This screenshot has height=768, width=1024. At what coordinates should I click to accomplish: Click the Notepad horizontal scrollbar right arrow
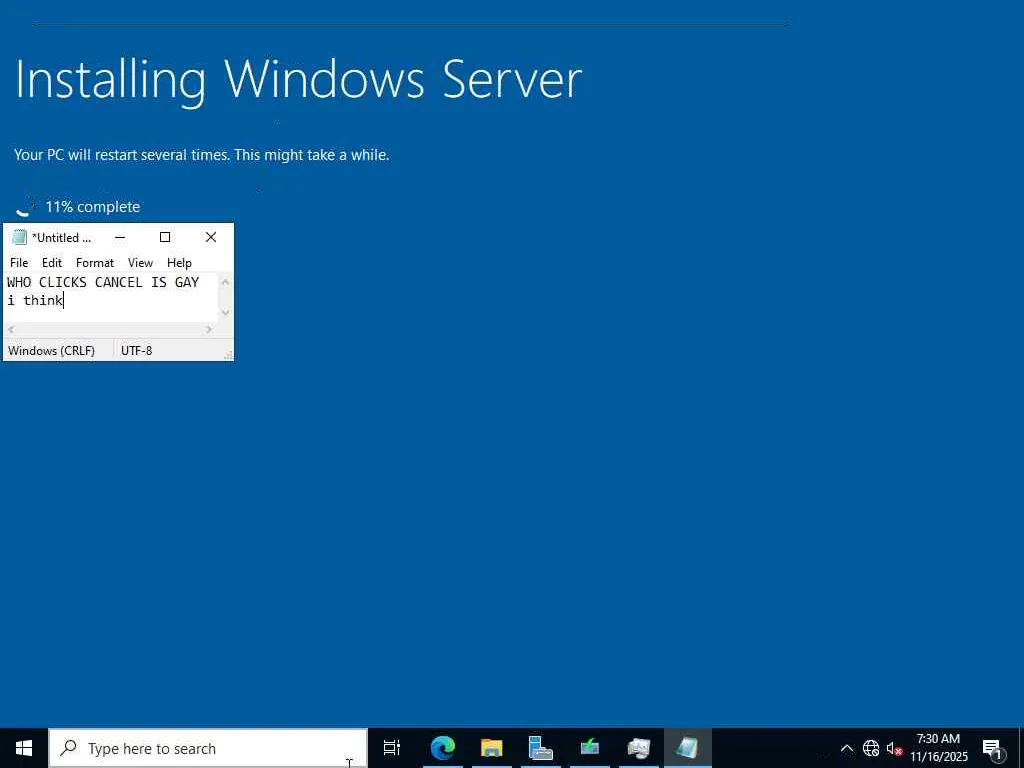pos(209,330)
